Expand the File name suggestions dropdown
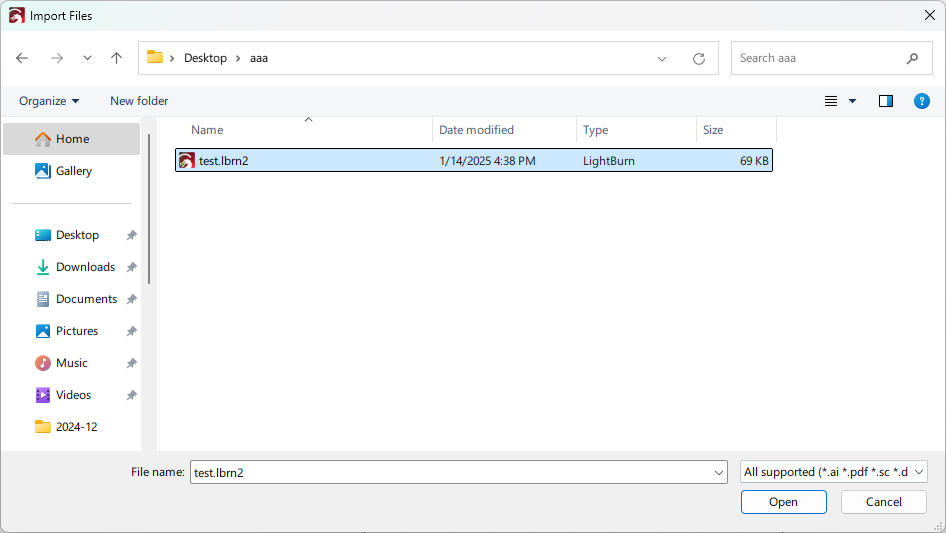Viewport: 946px width, 533px height. [x=719, y=472]
